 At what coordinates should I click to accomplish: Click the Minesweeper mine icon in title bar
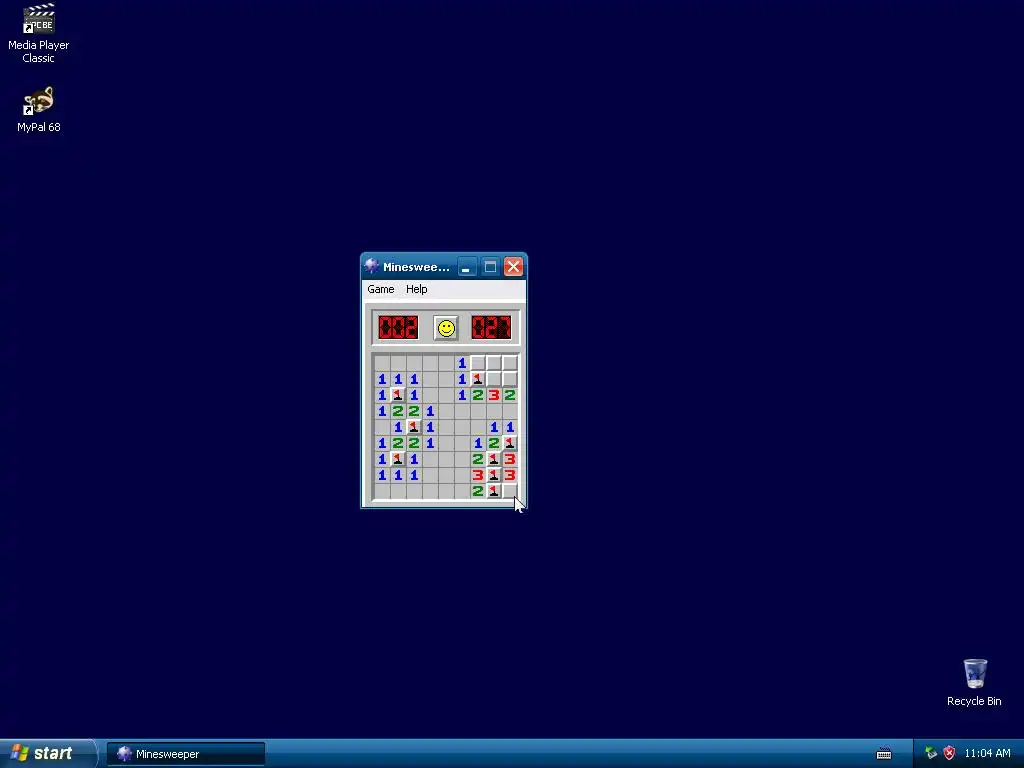coord(372,266)
